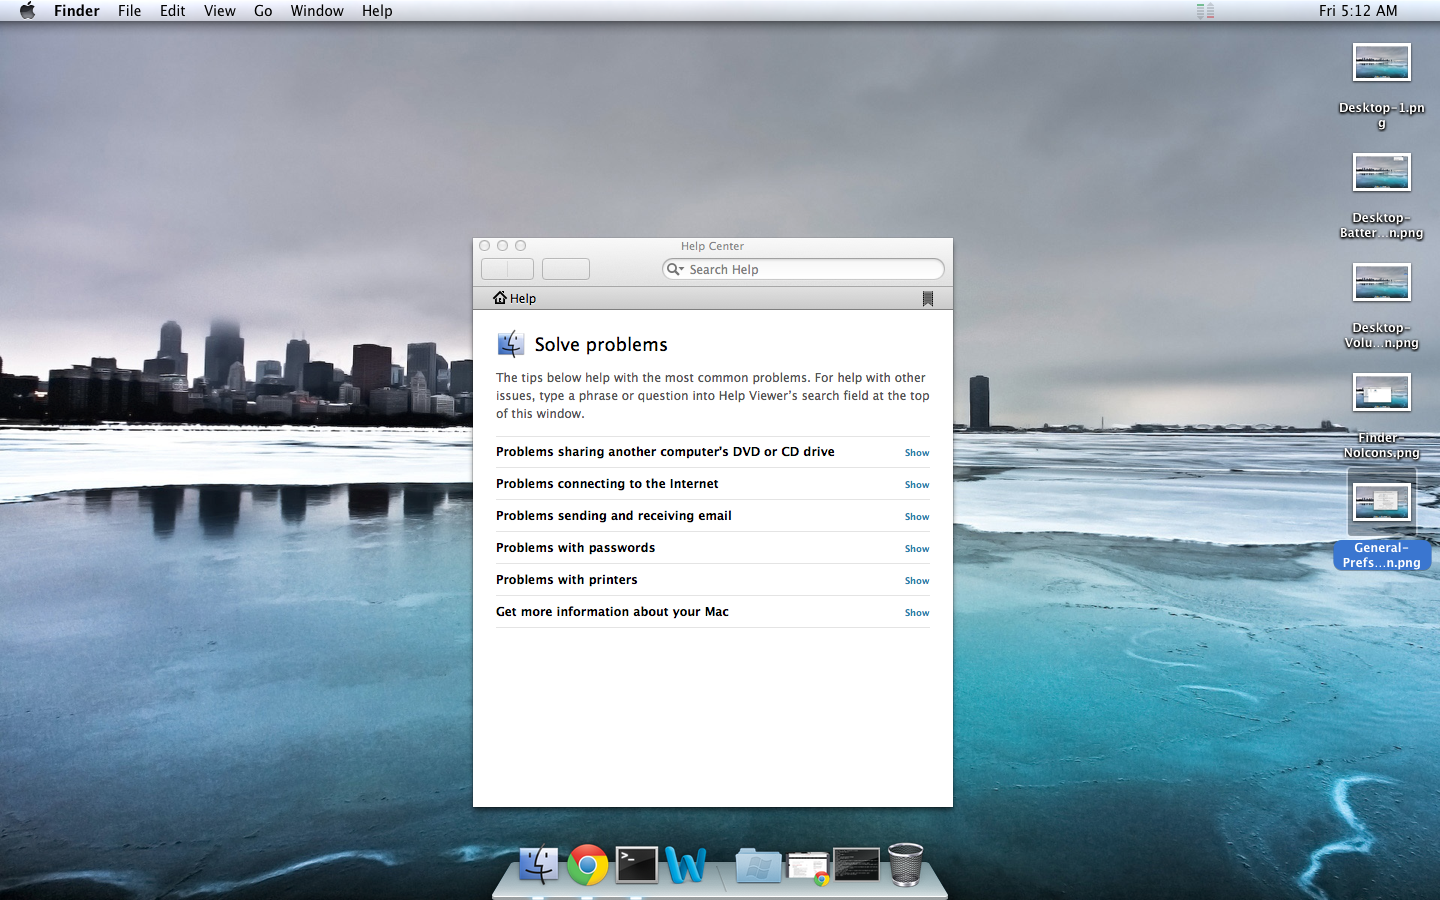Open the View menu
The image size is (1440, 900).
[219, 11]
